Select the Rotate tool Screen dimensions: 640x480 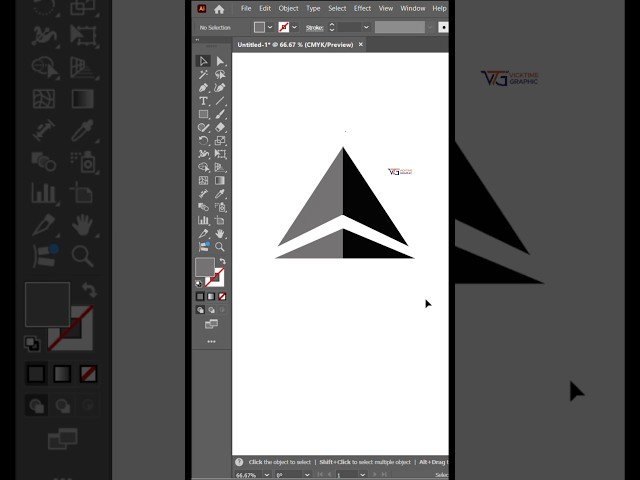pos(203,141)
